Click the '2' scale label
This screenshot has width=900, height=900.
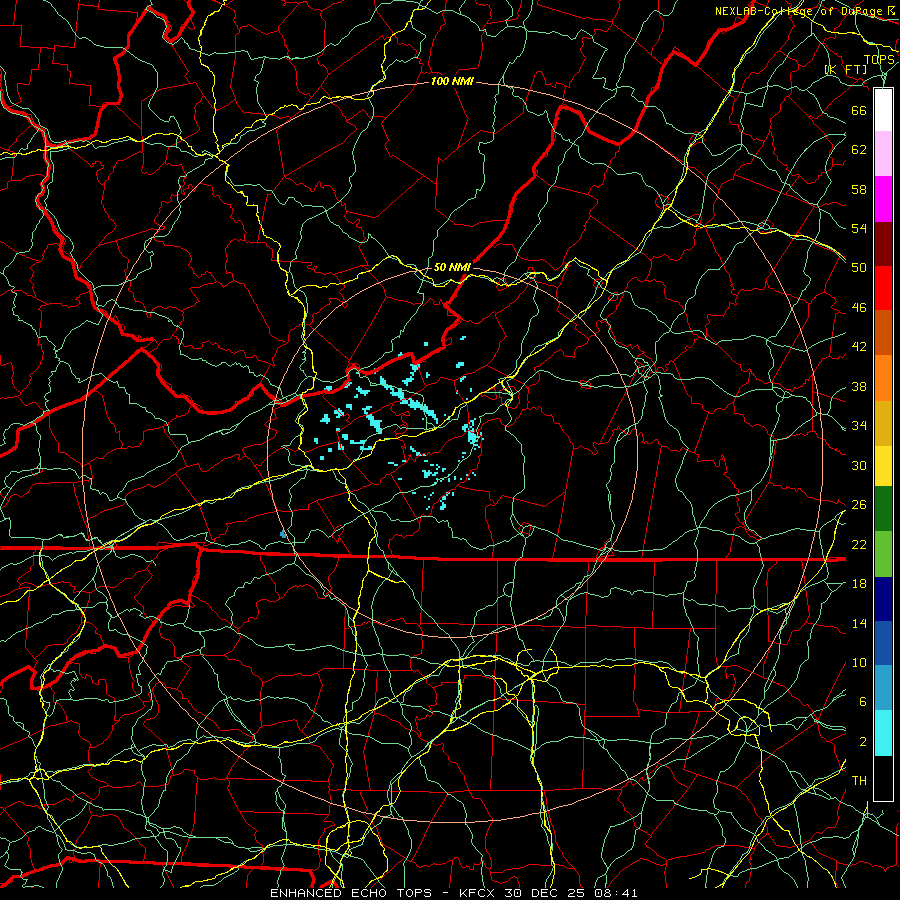863,741
